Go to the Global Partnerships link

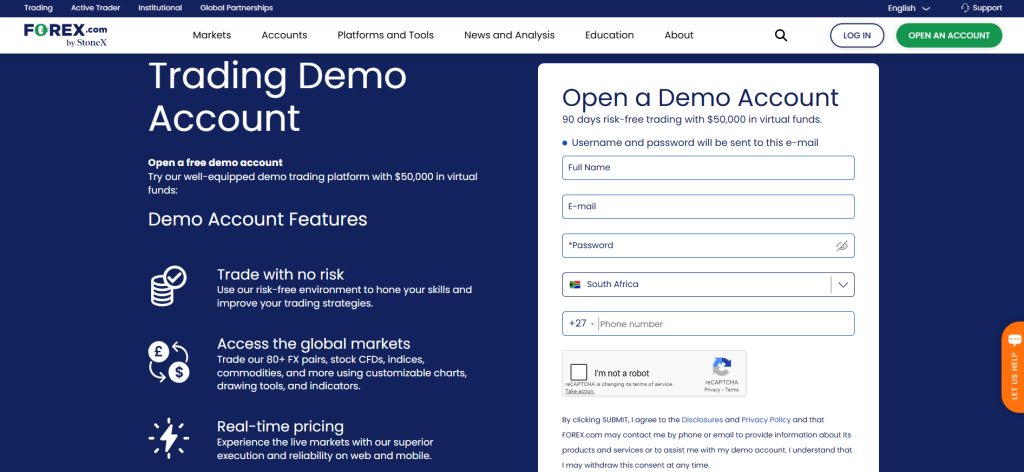click(236, 8)
